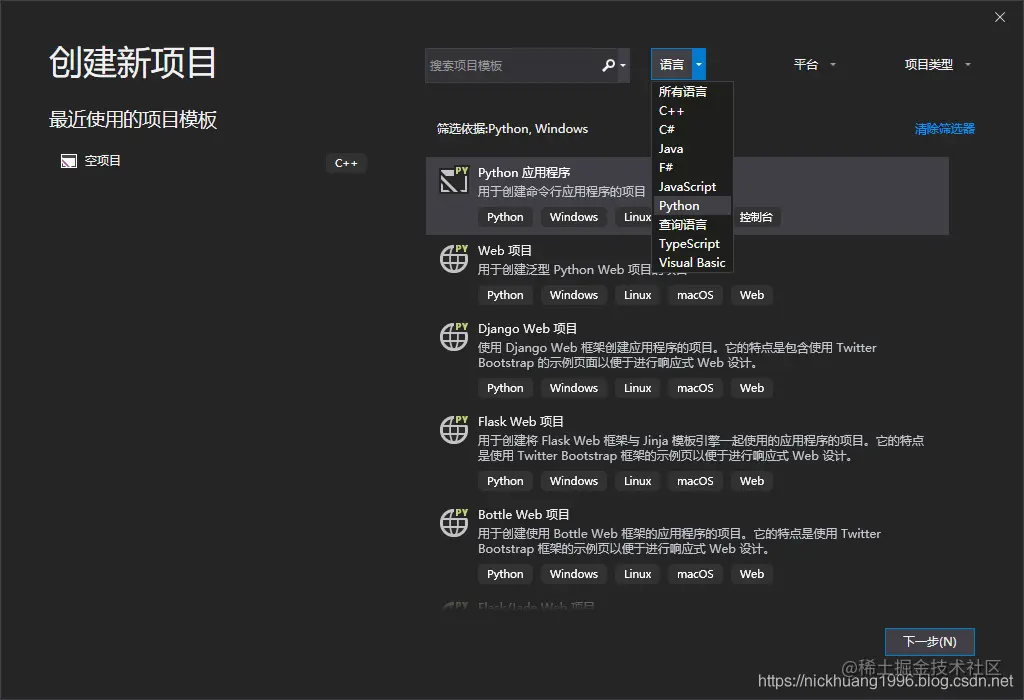Click macOS tag under Web 项目

pyautogui.click(x=695, y=295)
